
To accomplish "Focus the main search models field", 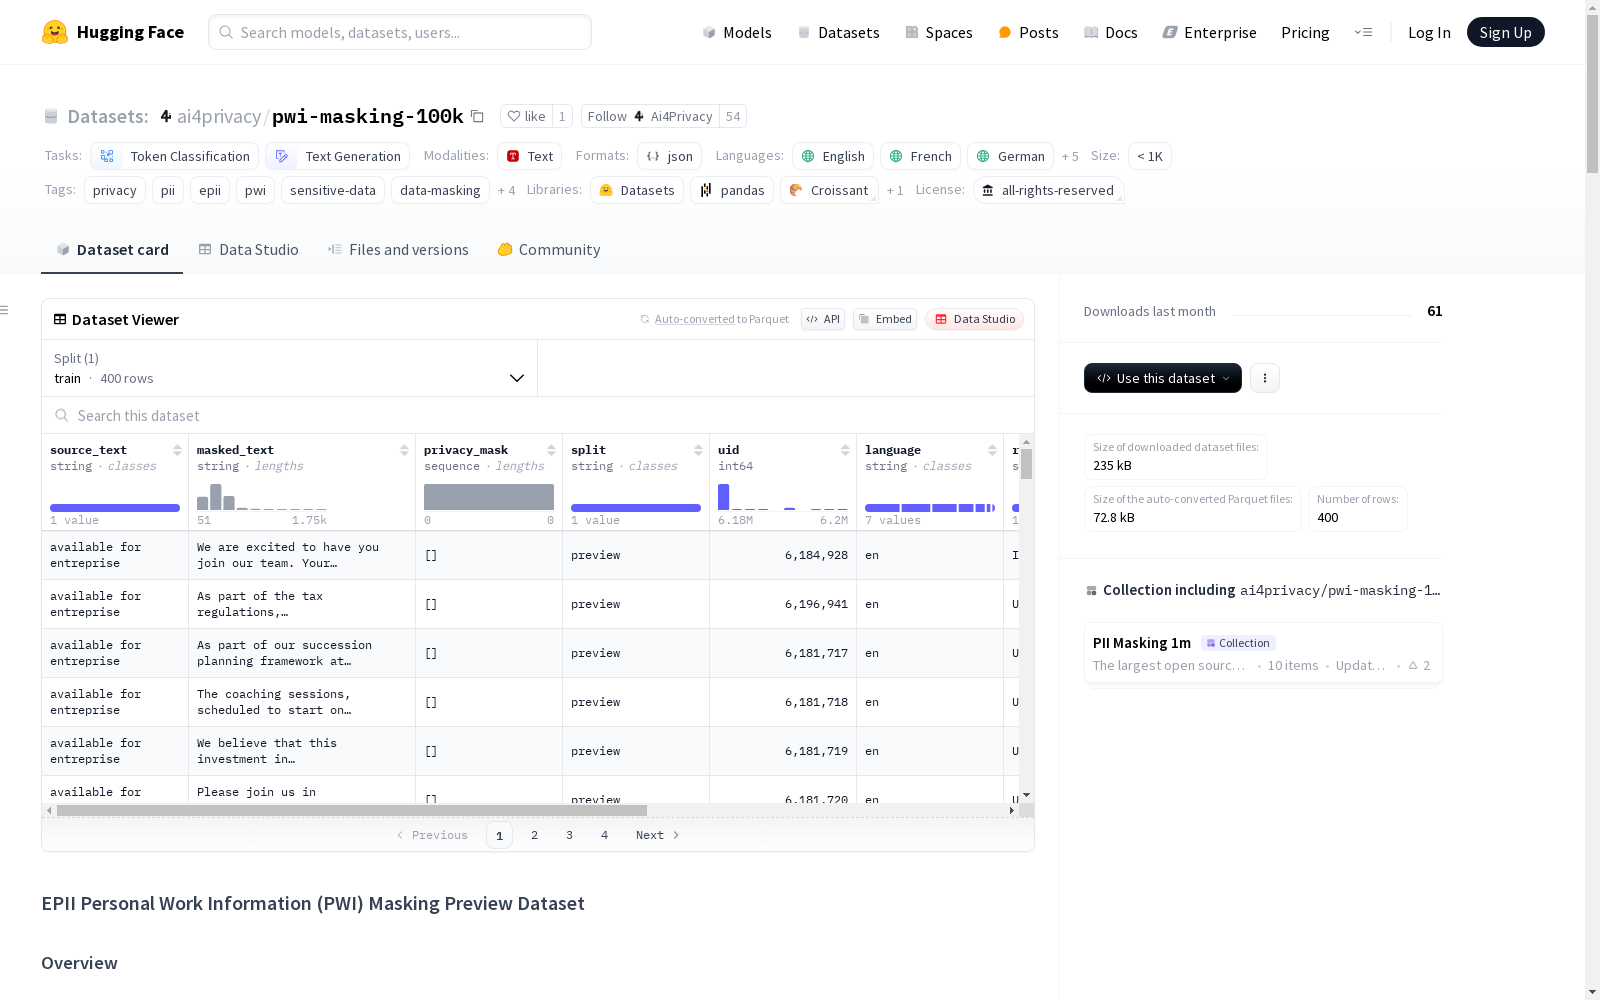I will 400,32.
